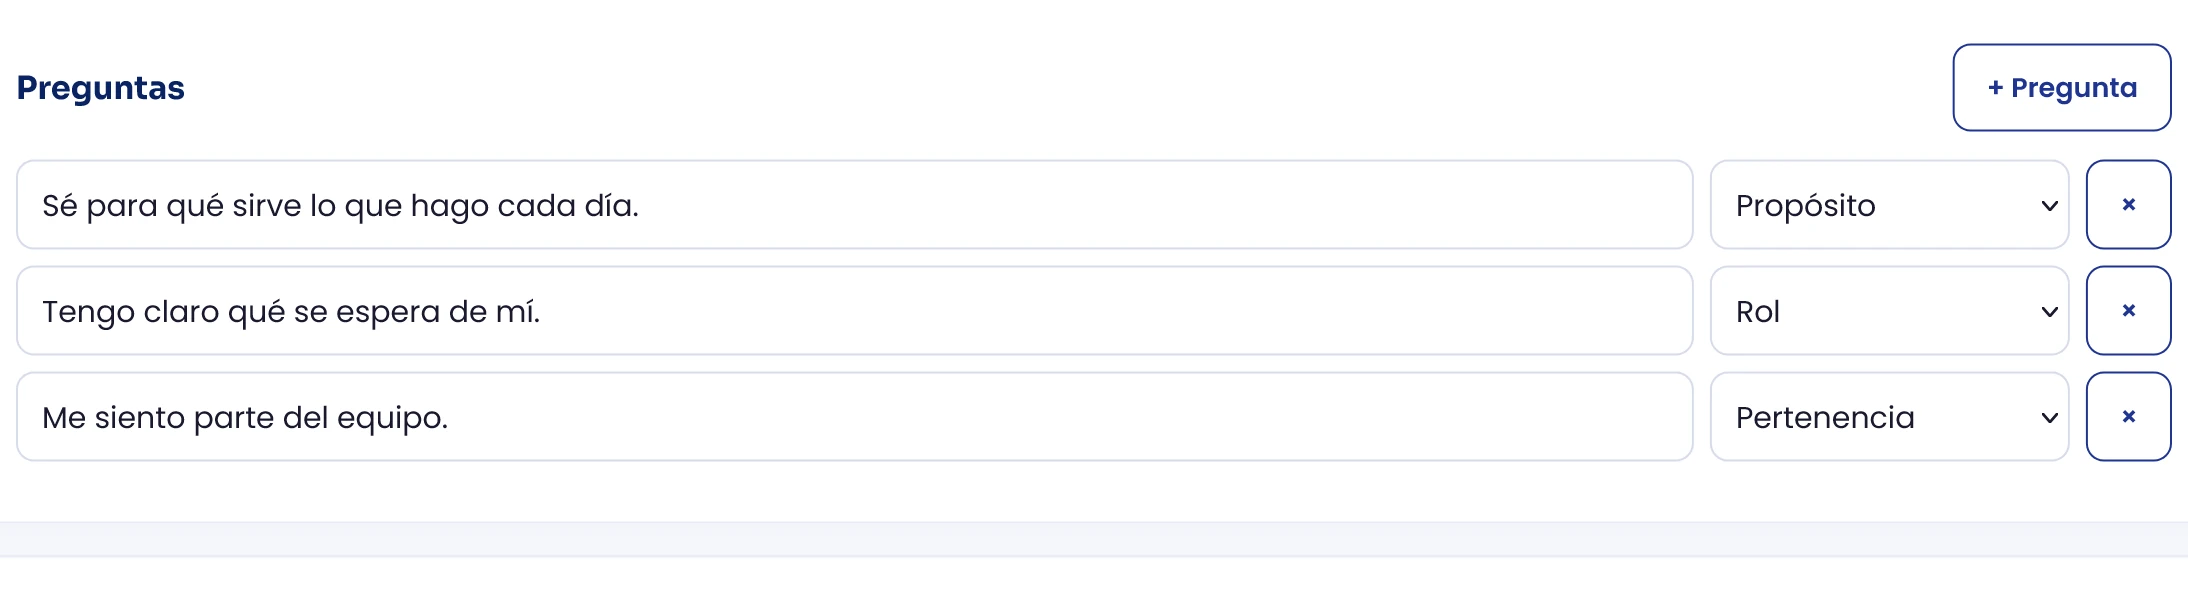Click the chevron arrow on Rol selector
Image resolution: width=2188 pixels, height=592 pixels.
(x=2049, y=312)
